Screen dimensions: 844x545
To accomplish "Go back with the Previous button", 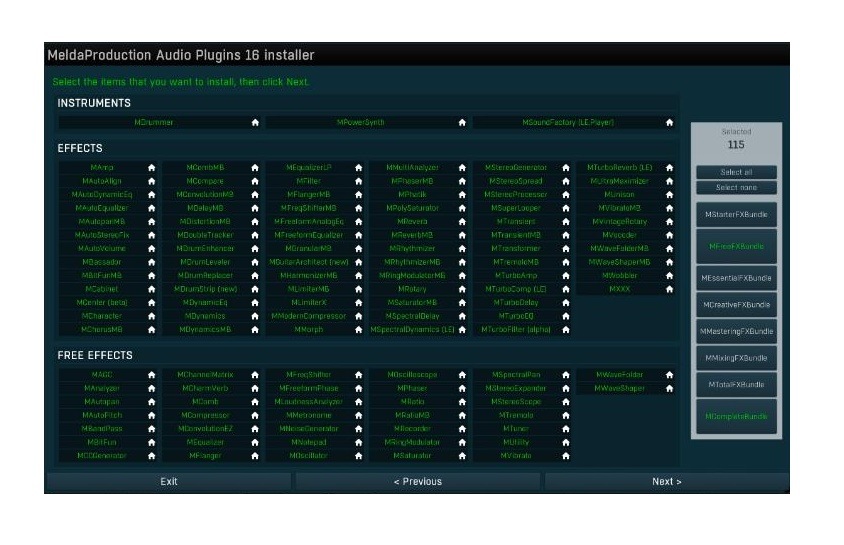I will (x=418, y=482).
